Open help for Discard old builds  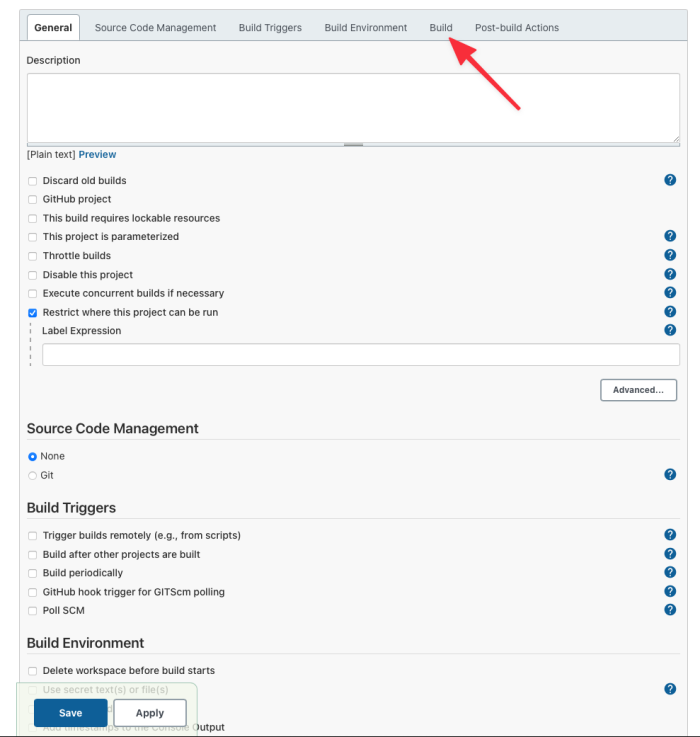(670, 180)
